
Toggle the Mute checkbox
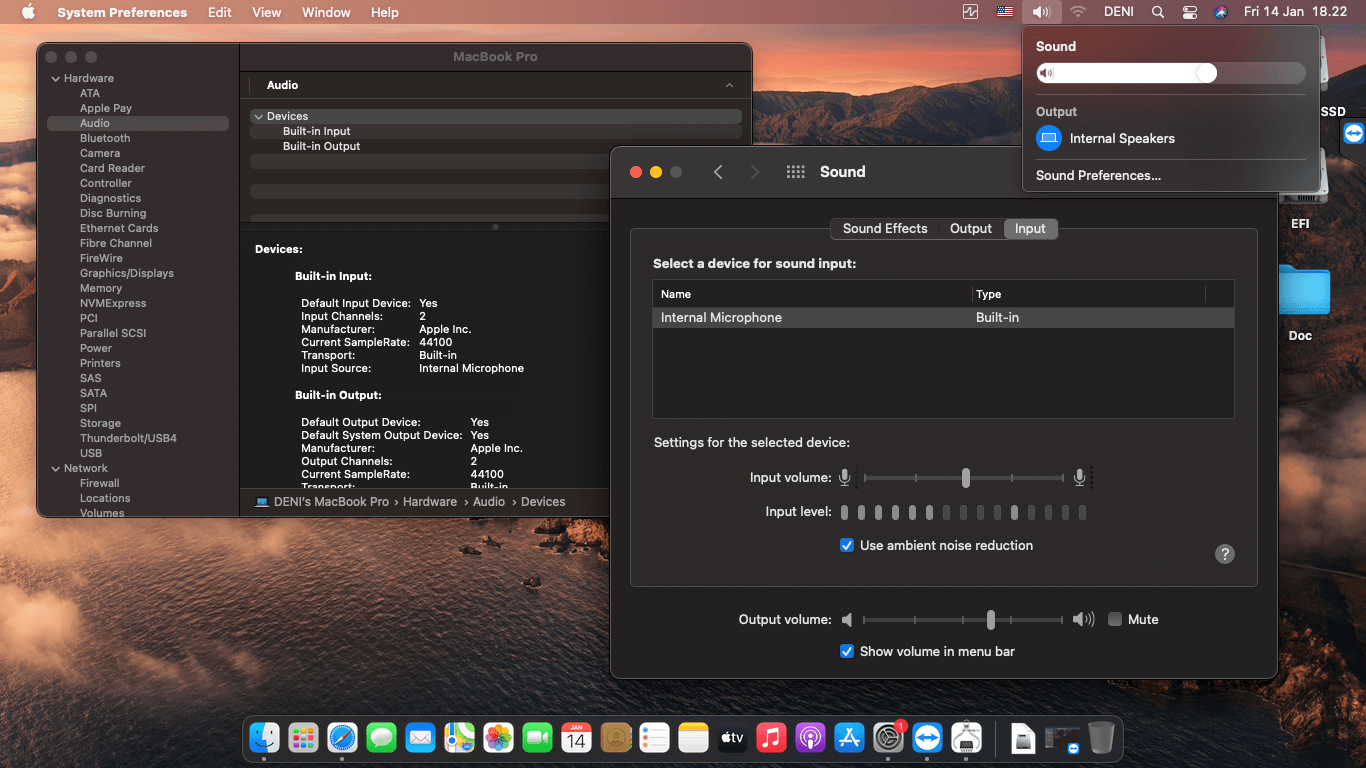click(x=1115, y=620)
